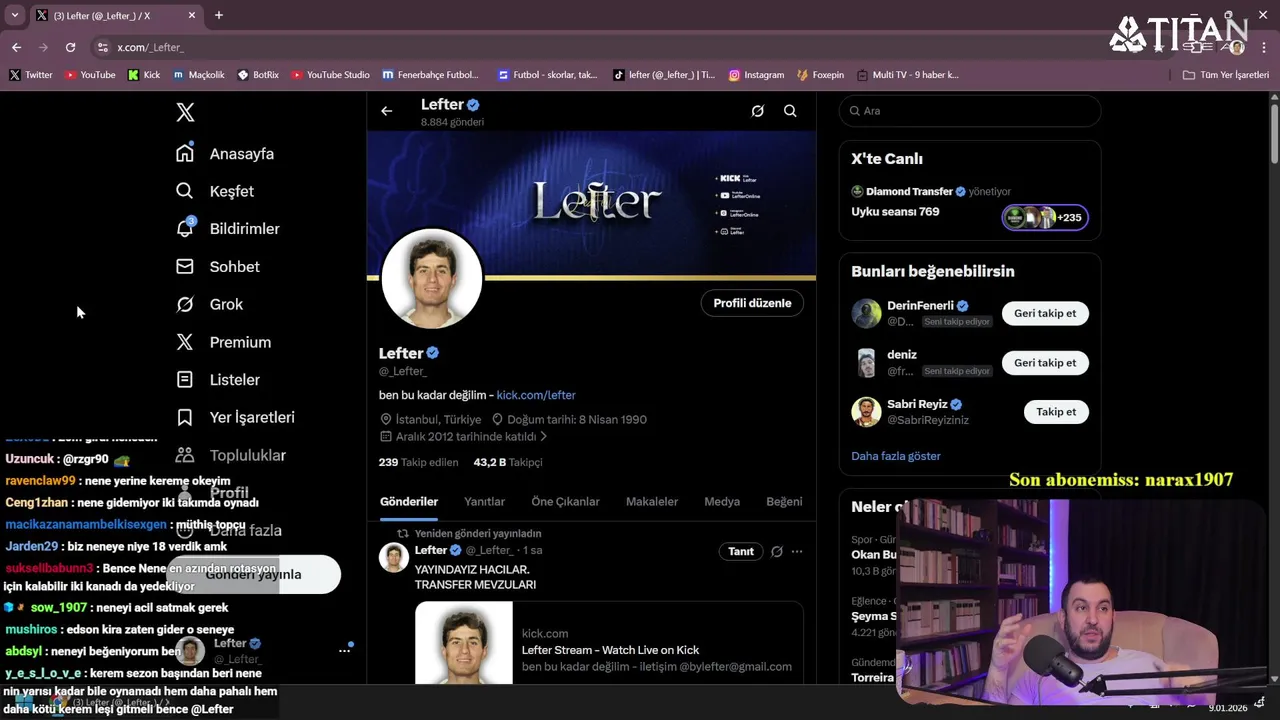This screenshot has width=1280, height=720.
Task: Open the Lefter profile picture
Action: tap(432, 279)
